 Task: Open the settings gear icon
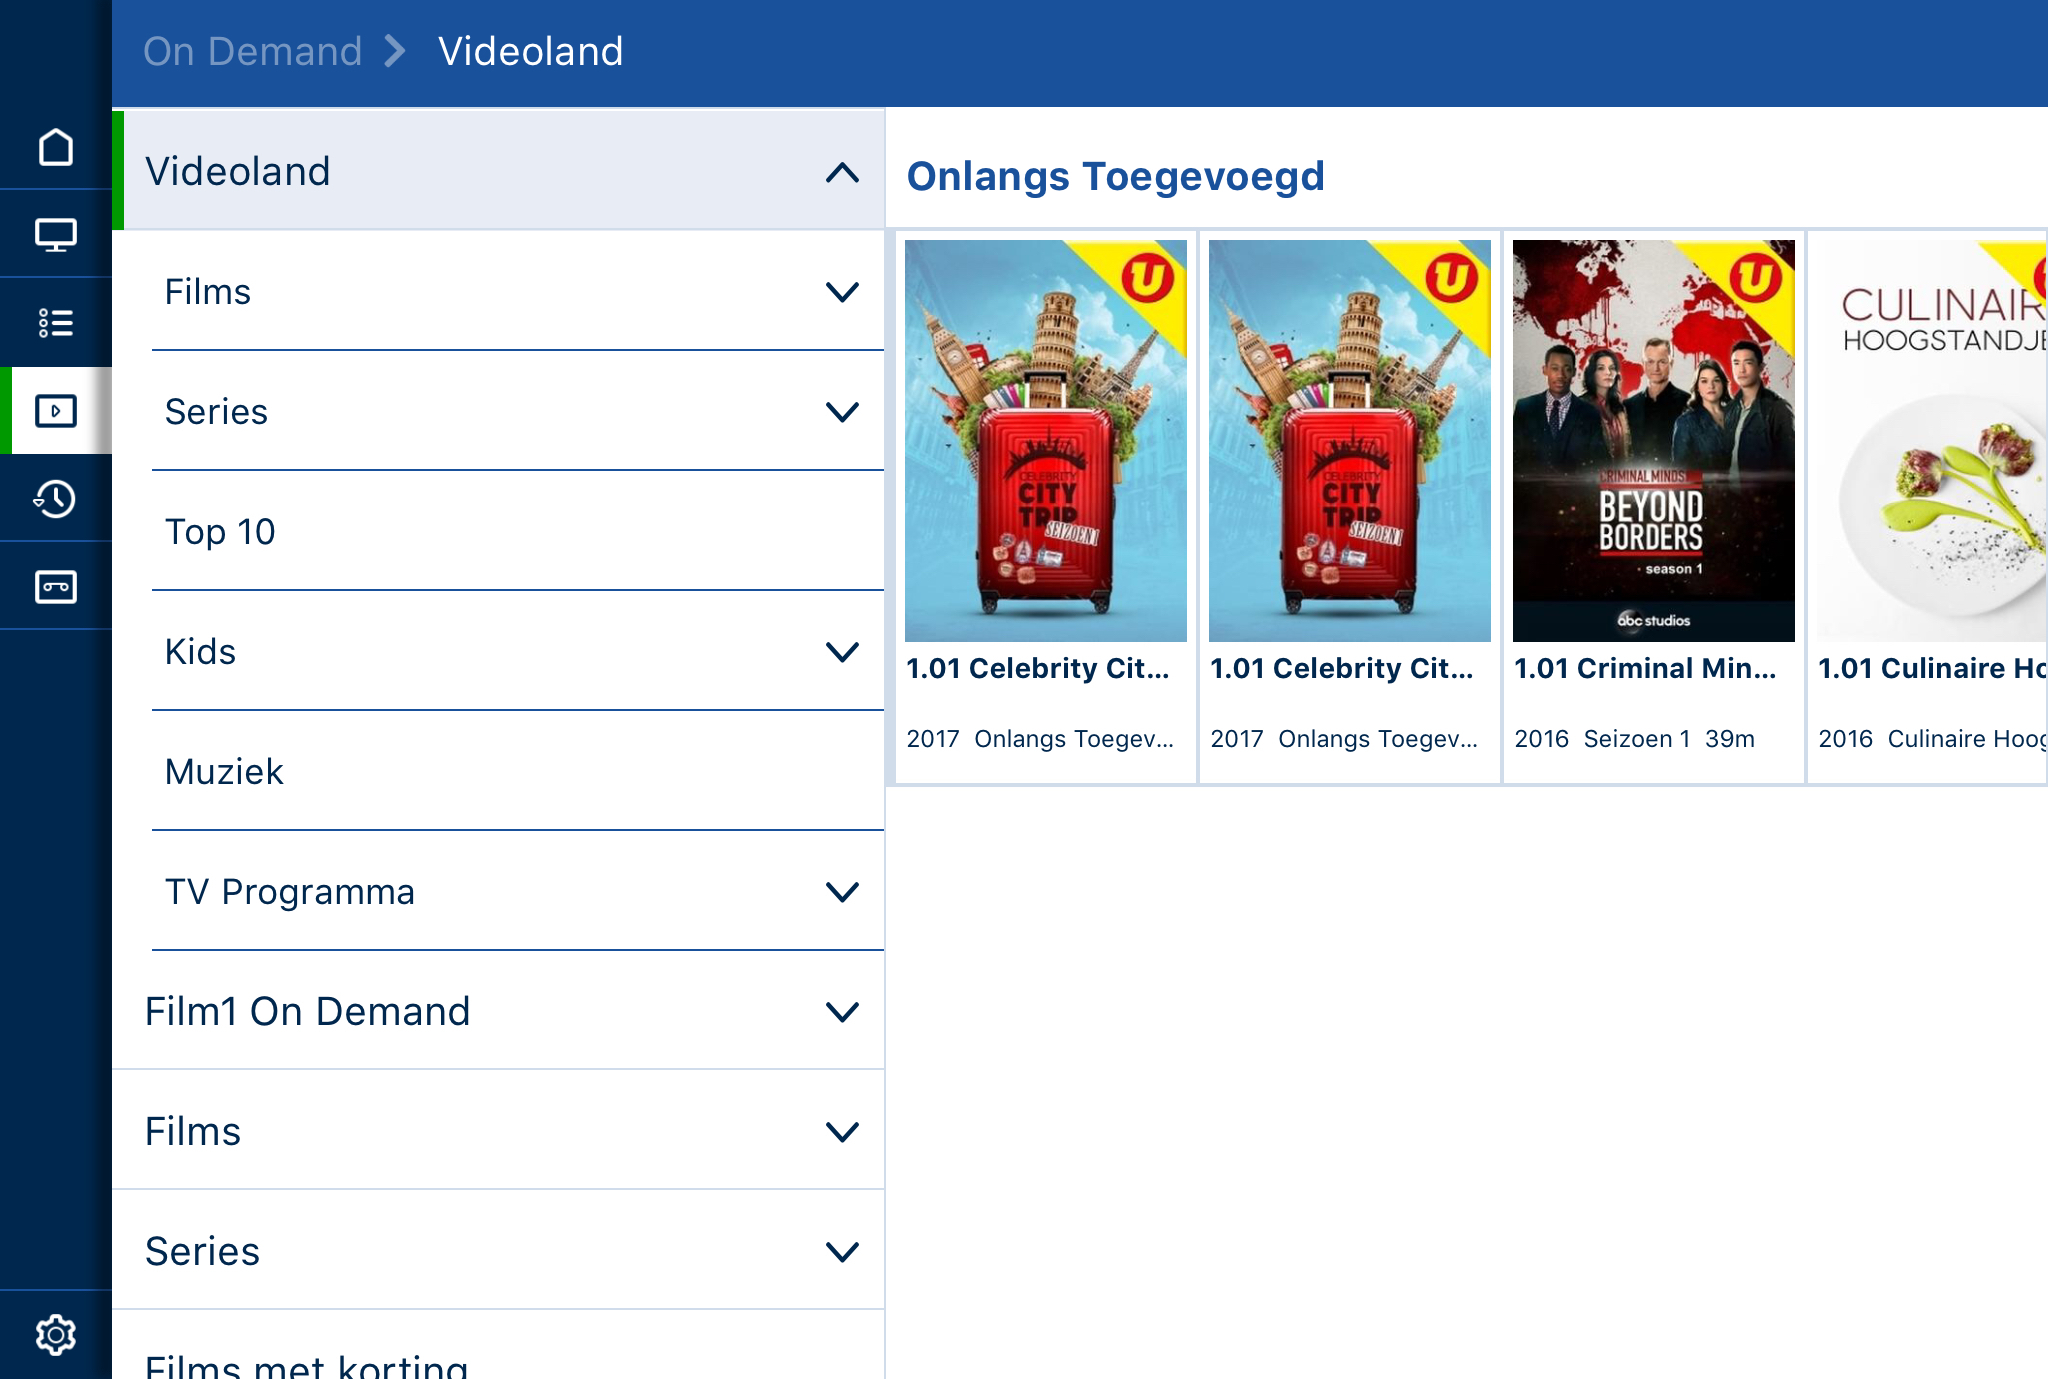coord(56,1335)
